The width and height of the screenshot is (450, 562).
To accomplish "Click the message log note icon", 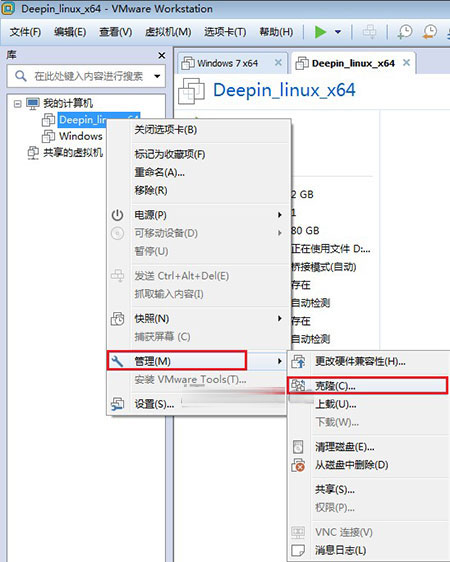I will click(298, 550).
